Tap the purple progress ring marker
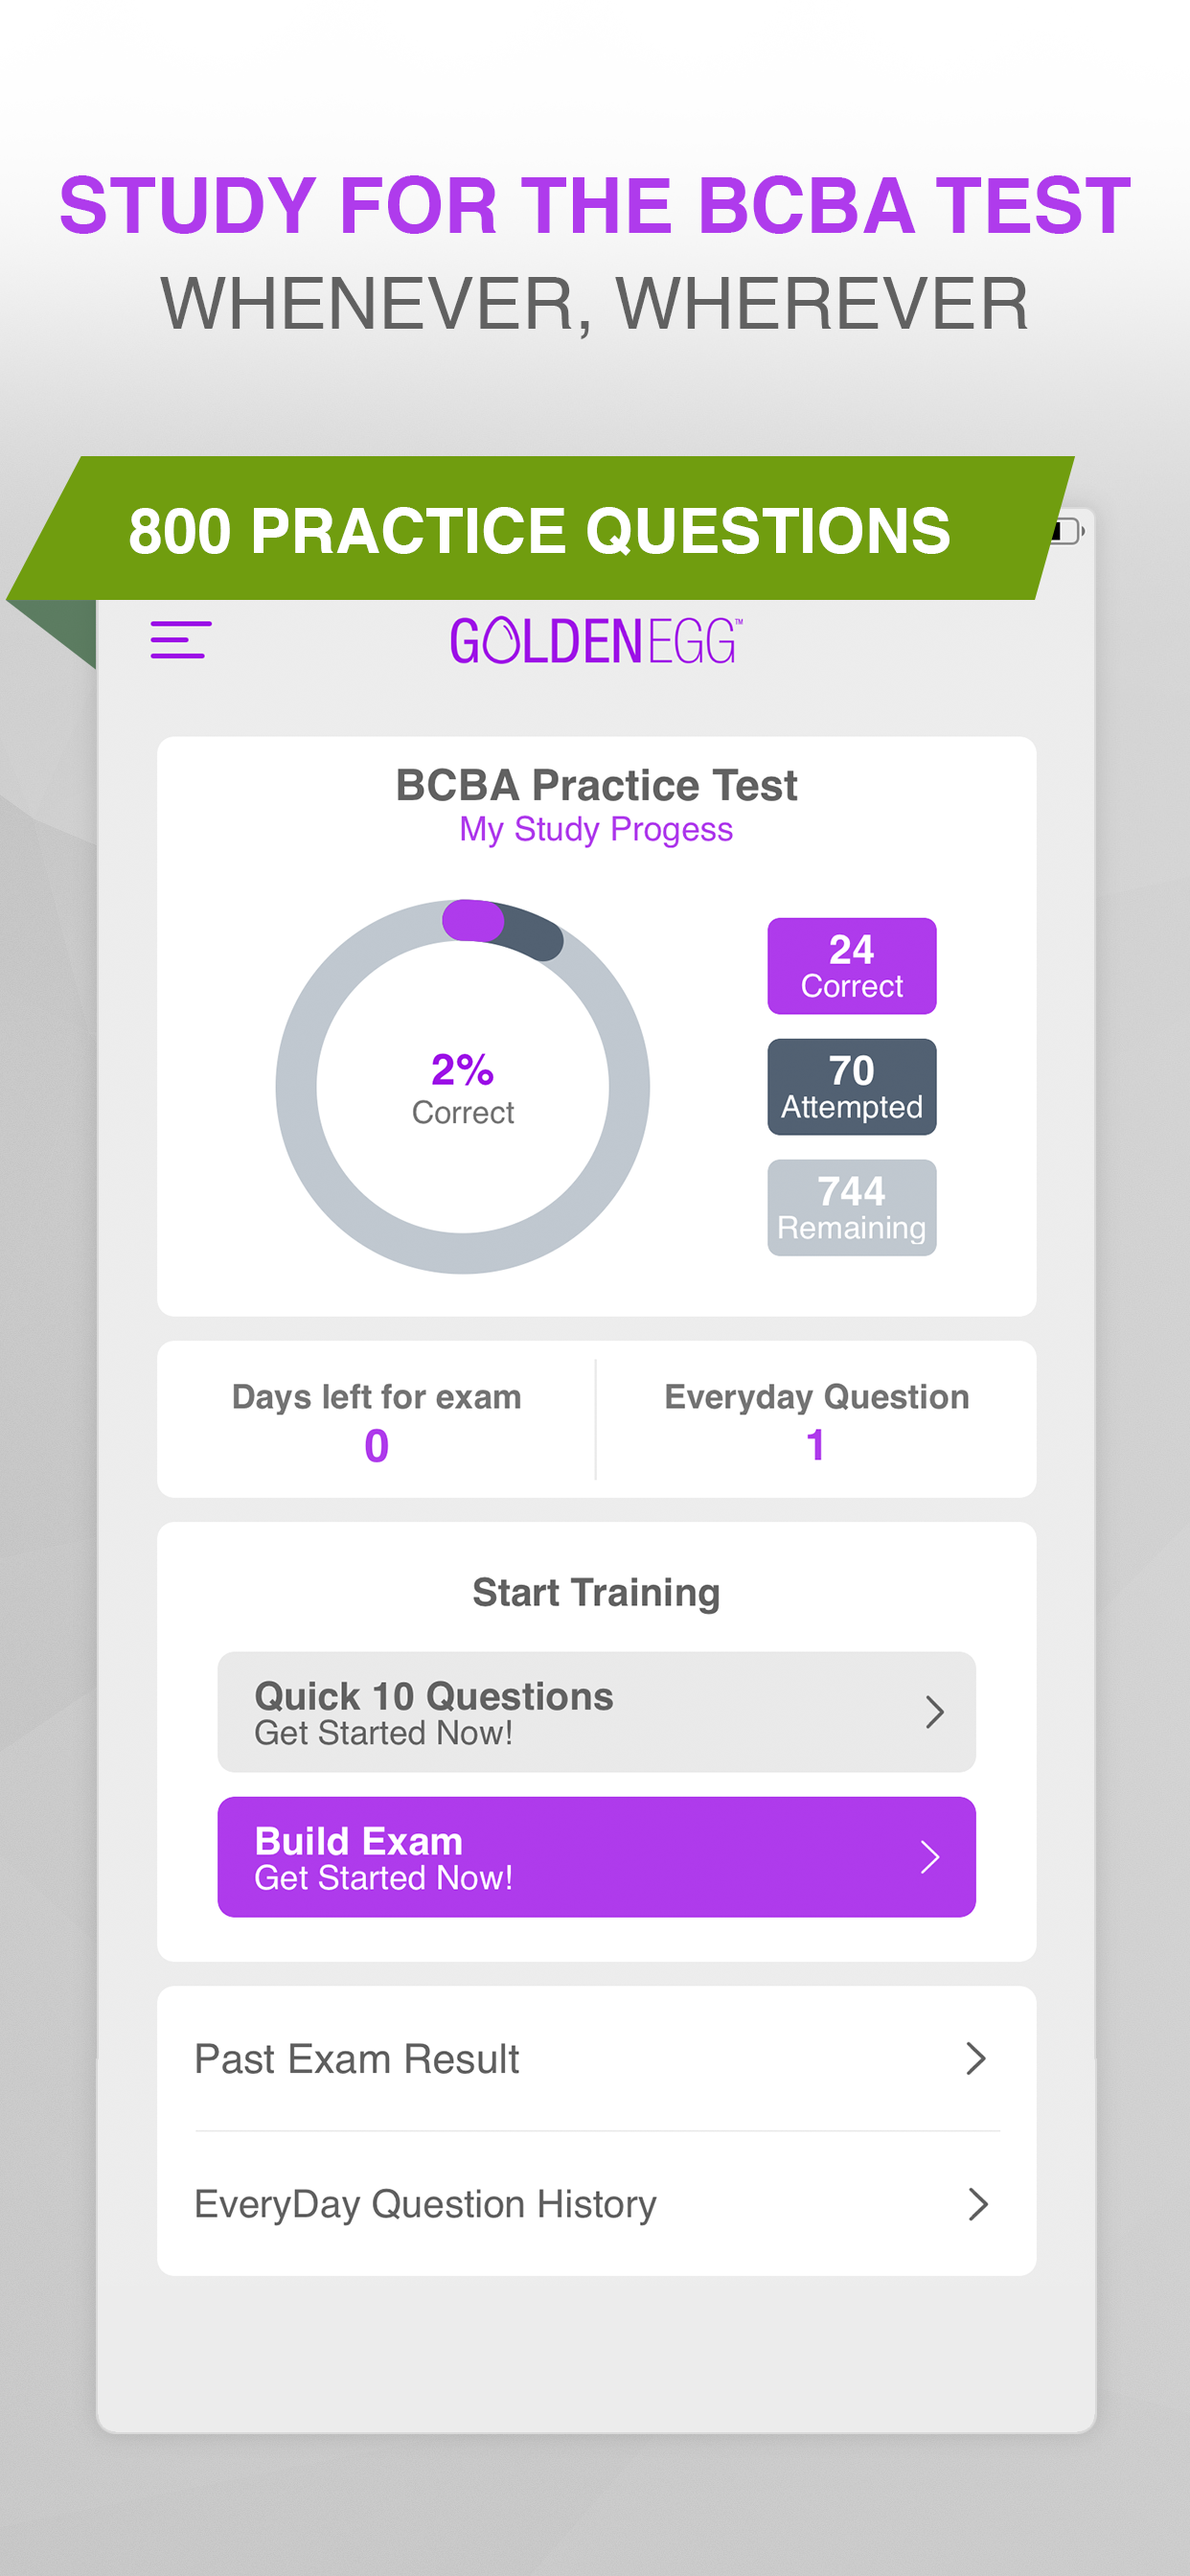 (x=473, y=920)
